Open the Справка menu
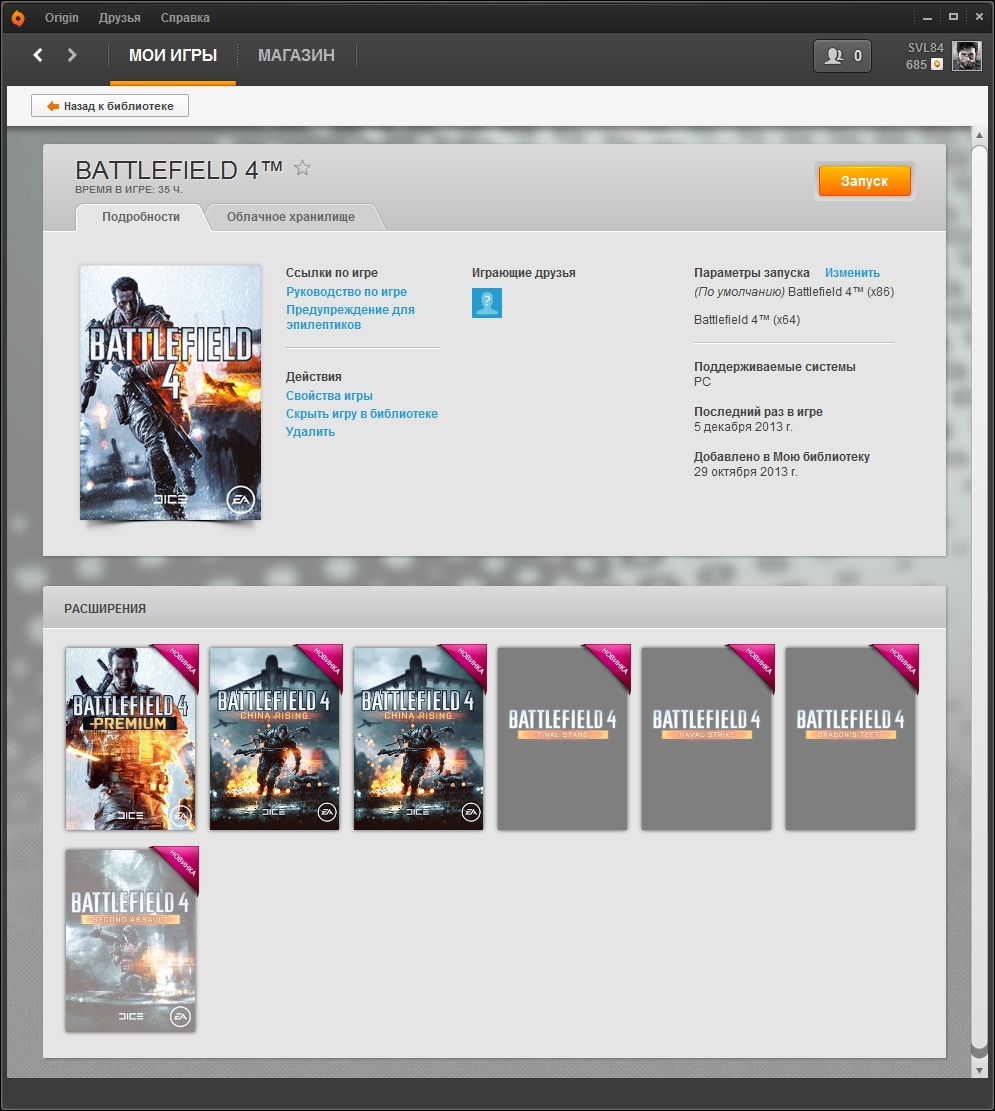 coord(185,18)
